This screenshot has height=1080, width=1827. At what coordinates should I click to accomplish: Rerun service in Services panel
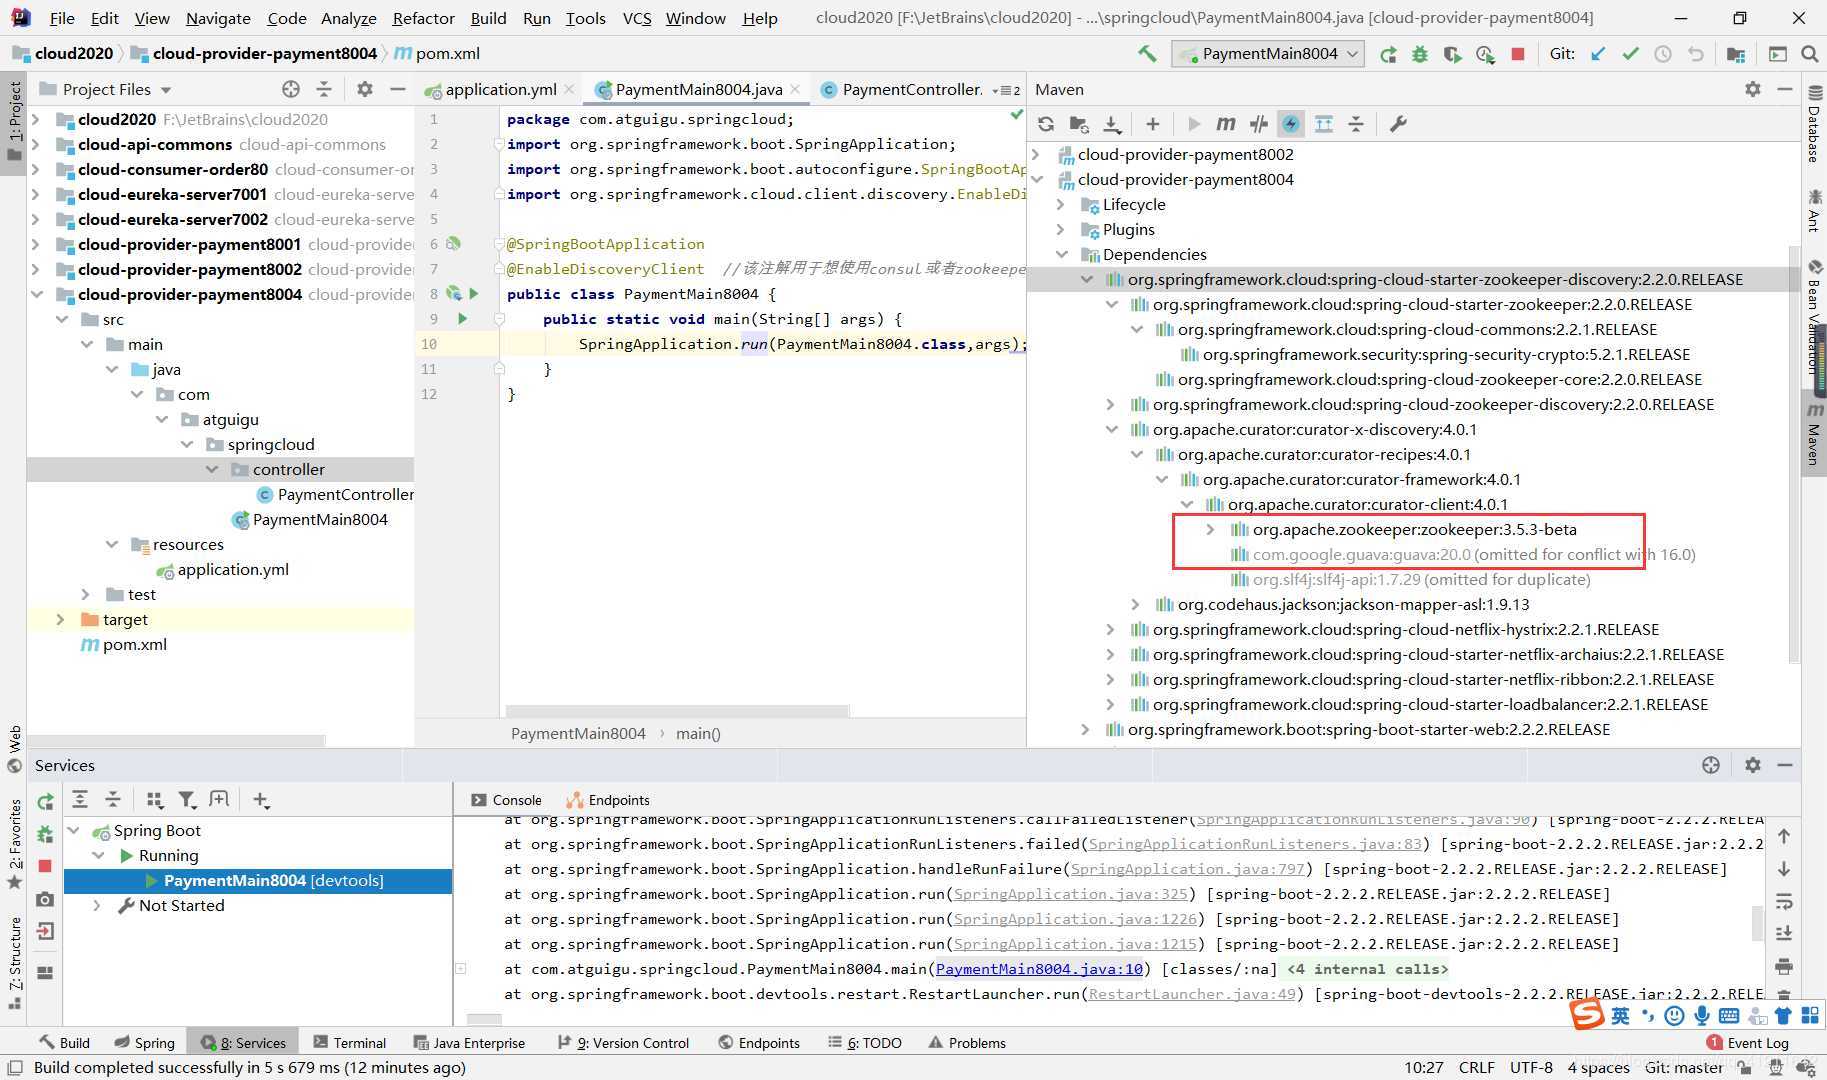pos(46,802)
